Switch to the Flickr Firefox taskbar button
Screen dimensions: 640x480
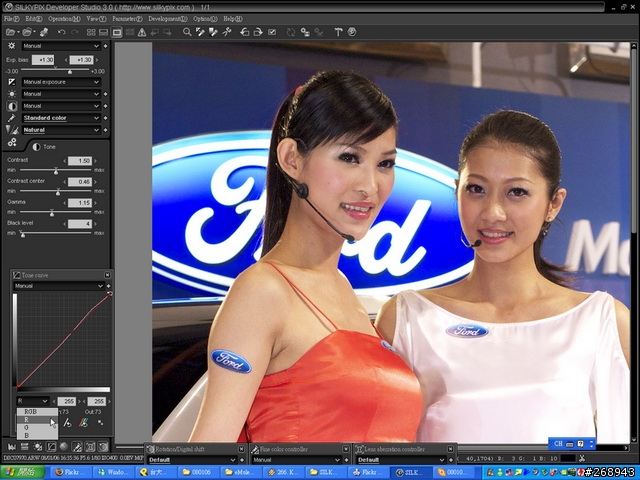pyautogui.click(x=70, y=472)
